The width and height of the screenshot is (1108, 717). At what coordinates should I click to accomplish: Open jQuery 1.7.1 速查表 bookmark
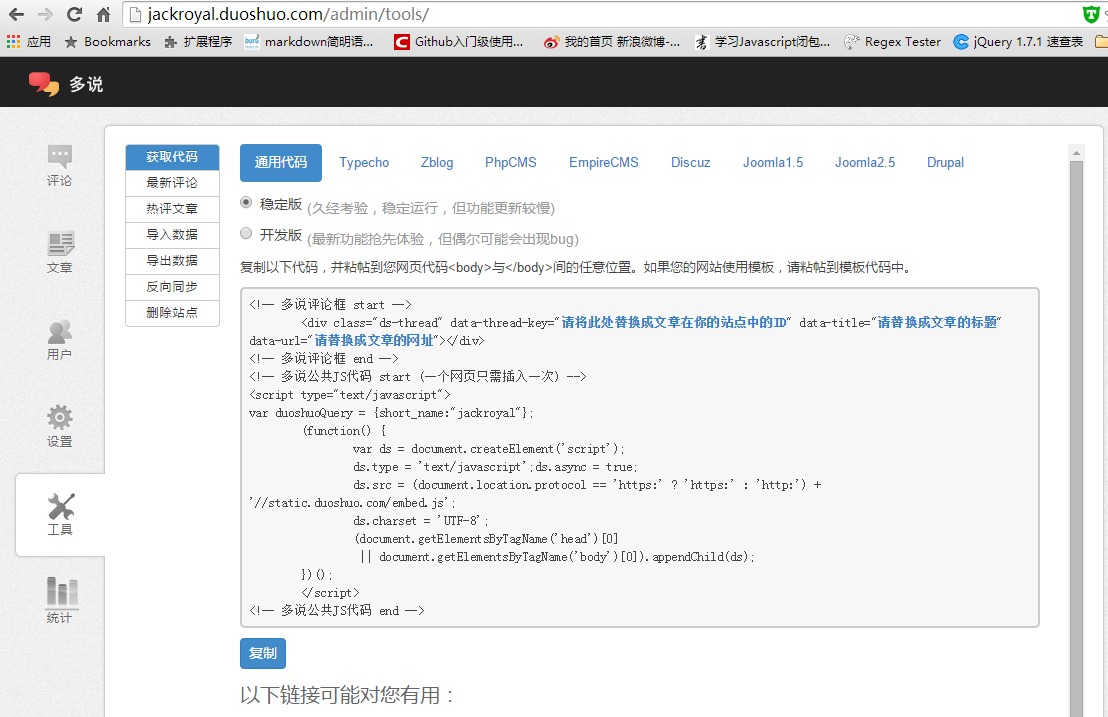click(x=1018, y=42)
